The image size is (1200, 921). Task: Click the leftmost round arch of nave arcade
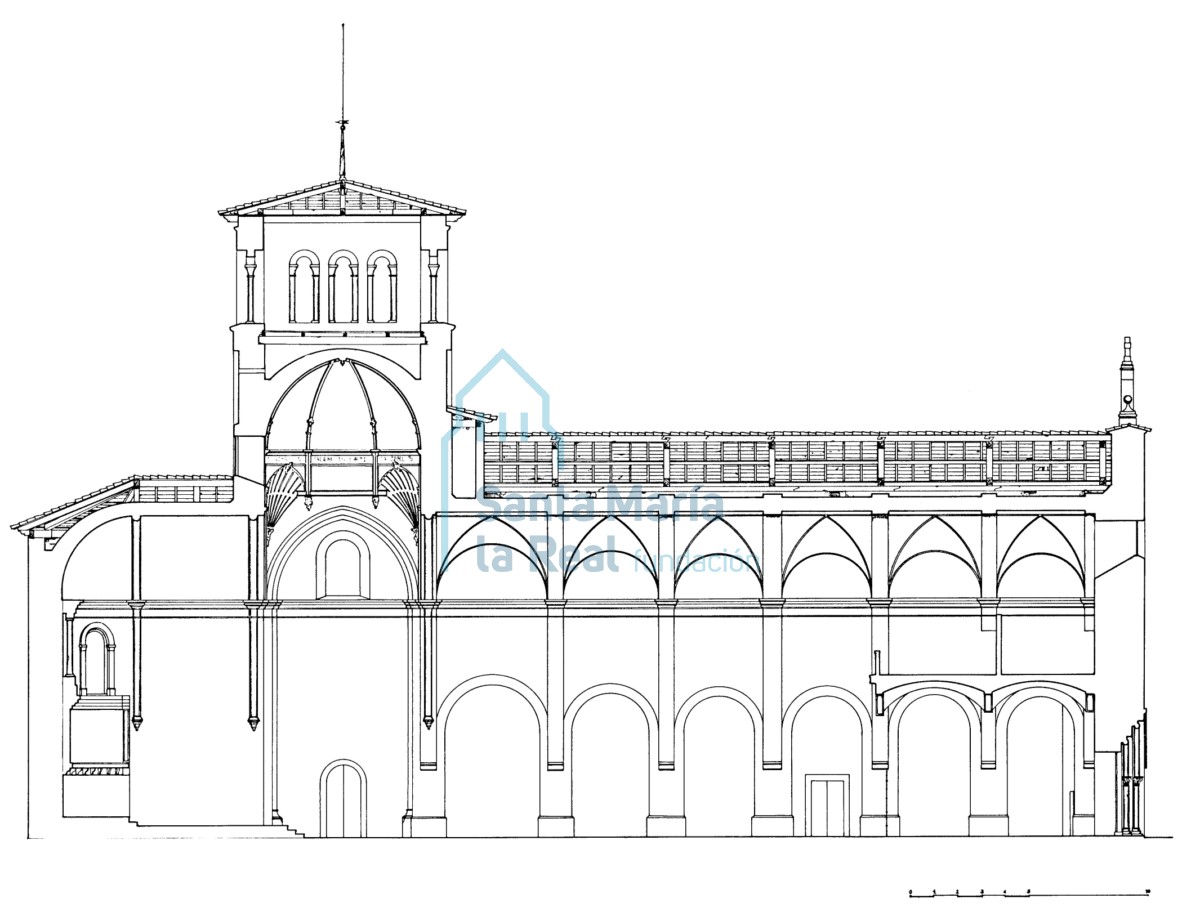point(491,760)
